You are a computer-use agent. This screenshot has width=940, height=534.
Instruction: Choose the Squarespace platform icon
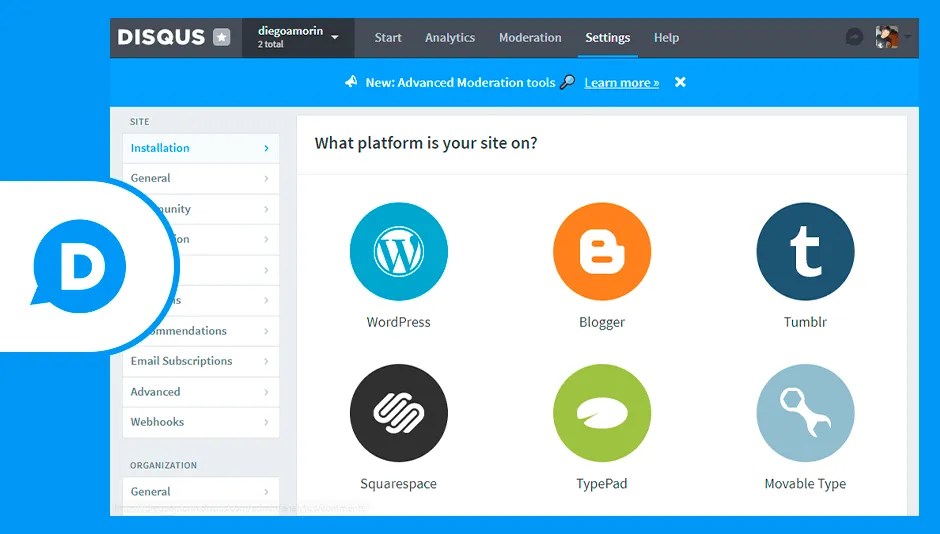399,413
